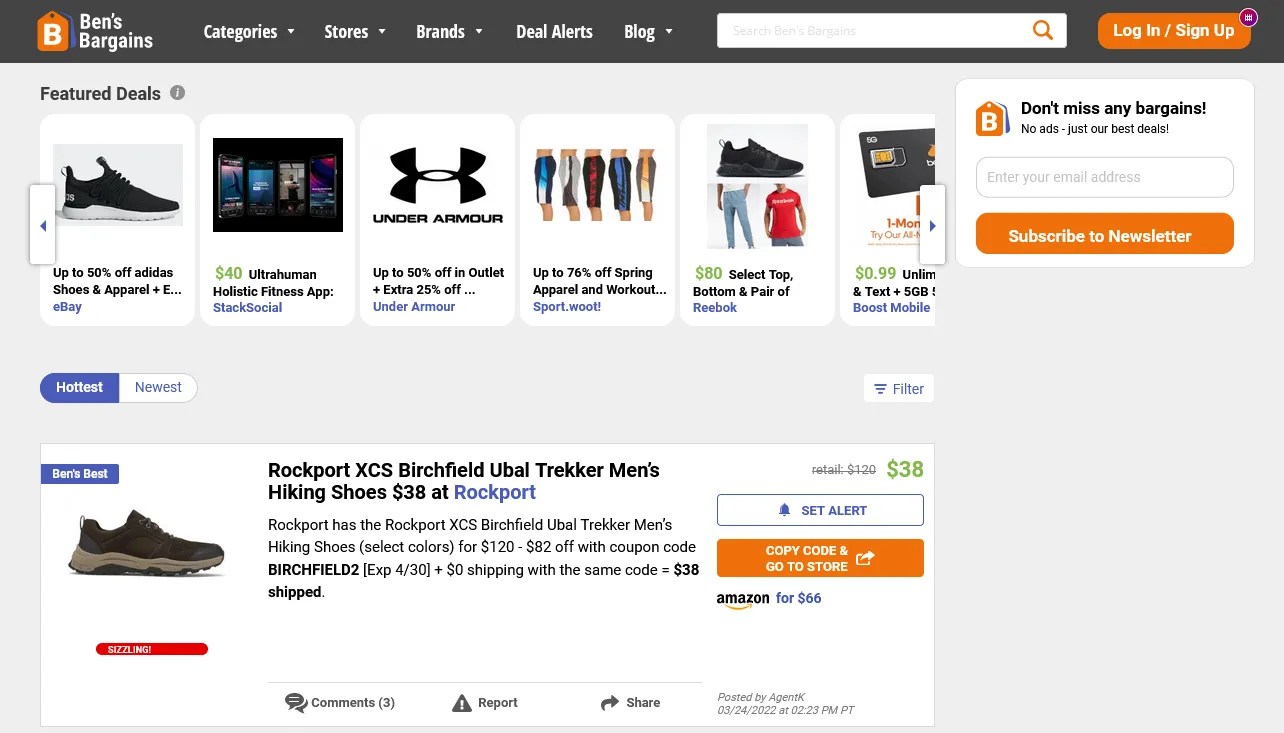The width and height of the screenshot is (1284, 733).
Task: Click the info icon beside Featured Deals
Action: [177, 92]
